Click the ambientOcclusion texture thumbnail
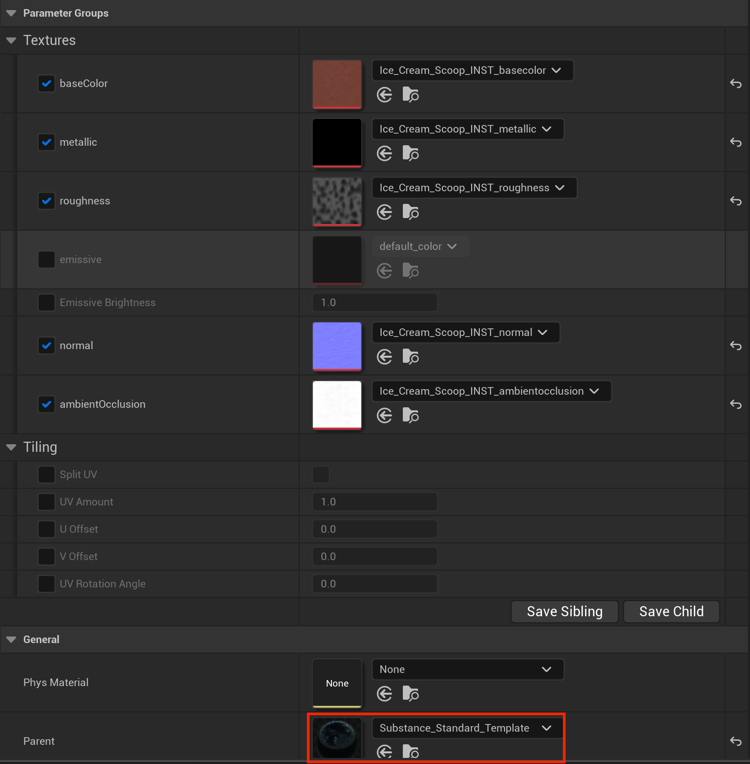The width and height of the screenshot is (750, 764). [337, 404]
